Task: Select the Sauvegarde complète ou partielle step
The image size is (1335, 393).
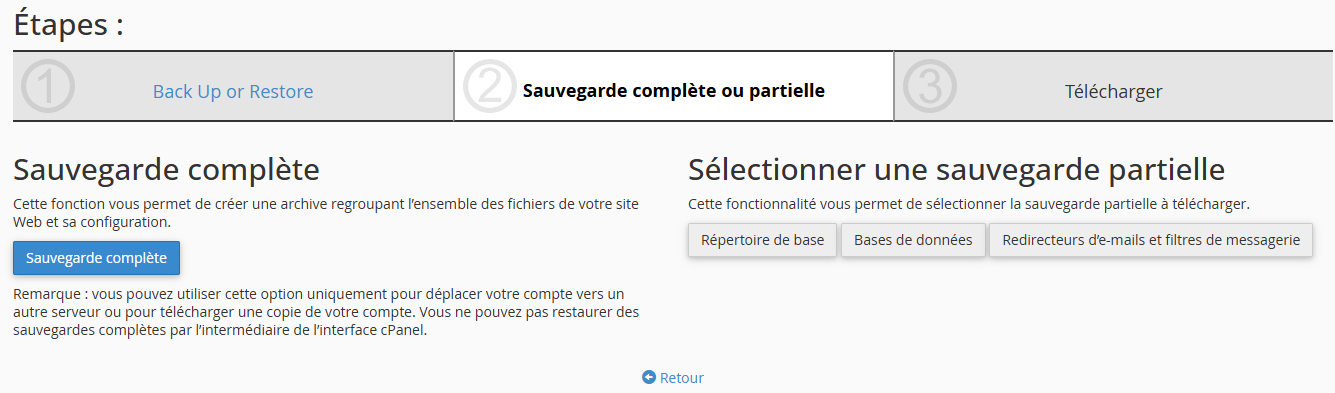Action: coord(674,91)
